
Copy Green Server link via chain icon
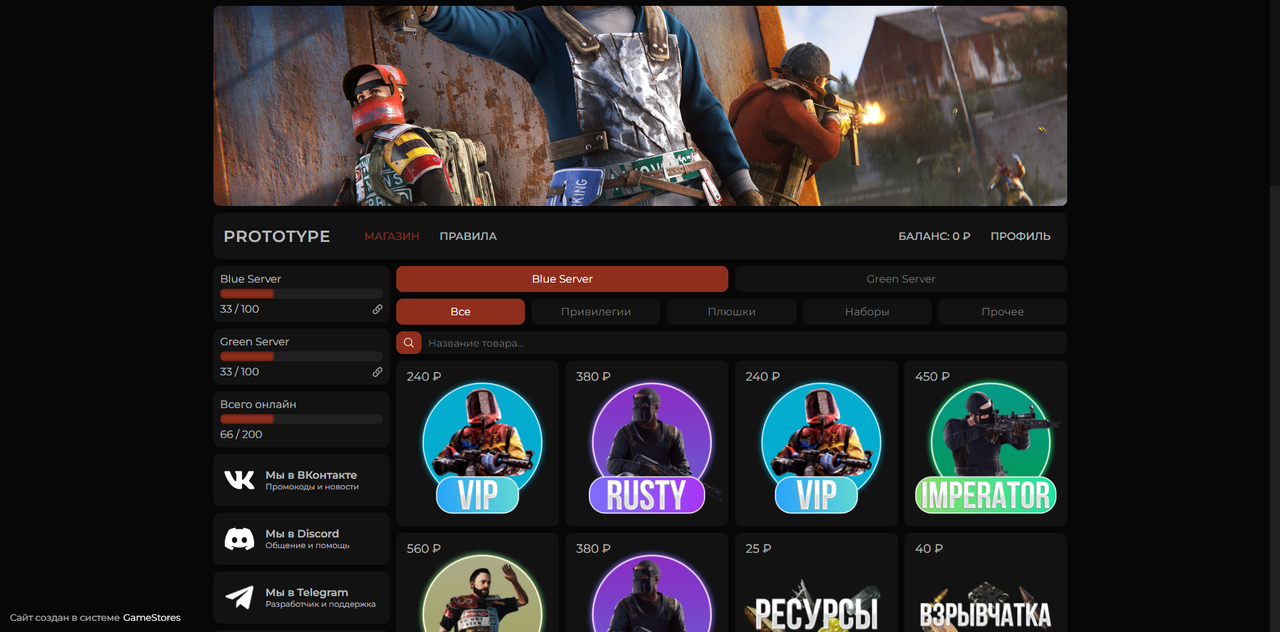377,372
